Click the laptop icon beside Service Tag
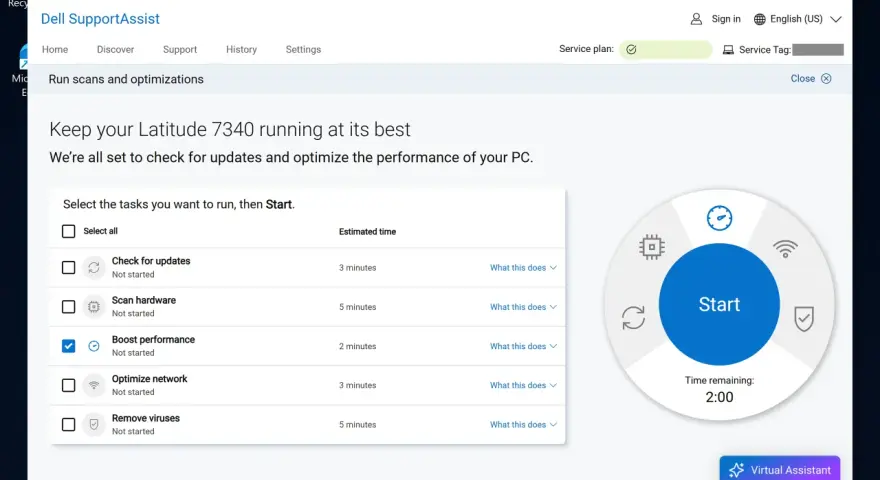The width and height of the screenshot is (880, 480). tap(728, 50)
